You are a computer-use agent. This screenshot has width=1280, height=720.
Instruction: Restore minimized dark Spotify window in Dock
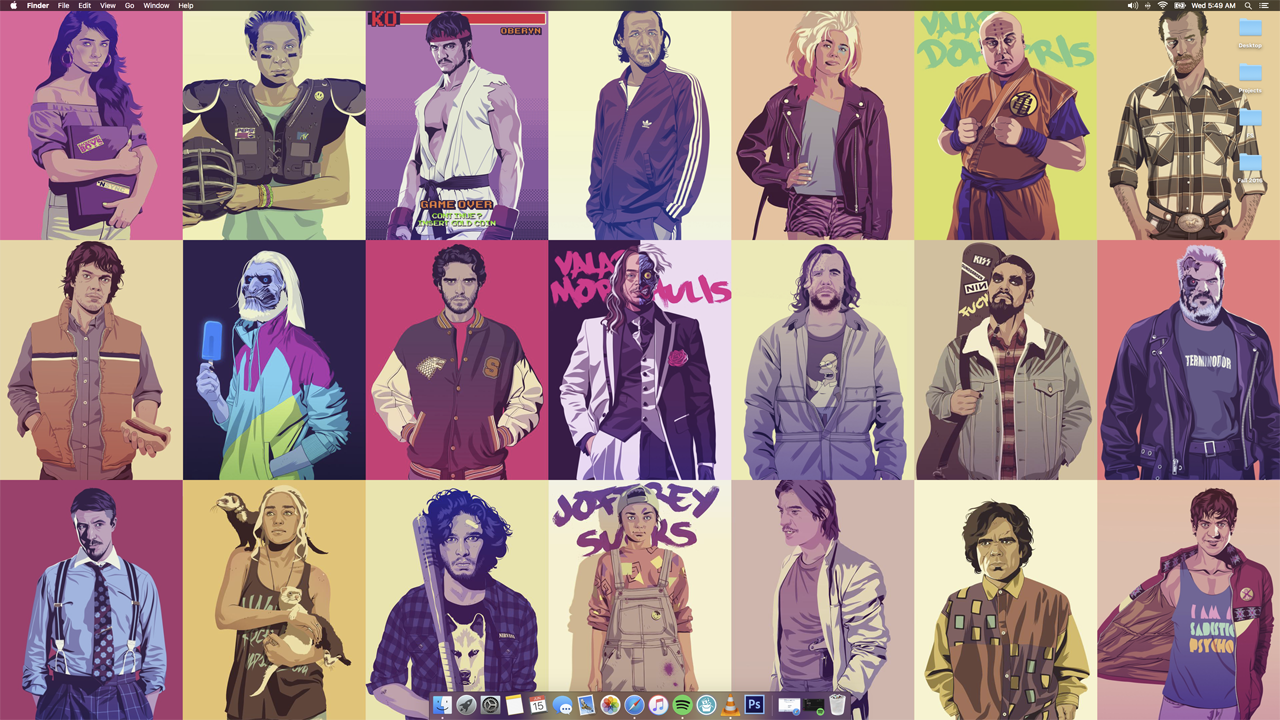click(x=814, y=705)
